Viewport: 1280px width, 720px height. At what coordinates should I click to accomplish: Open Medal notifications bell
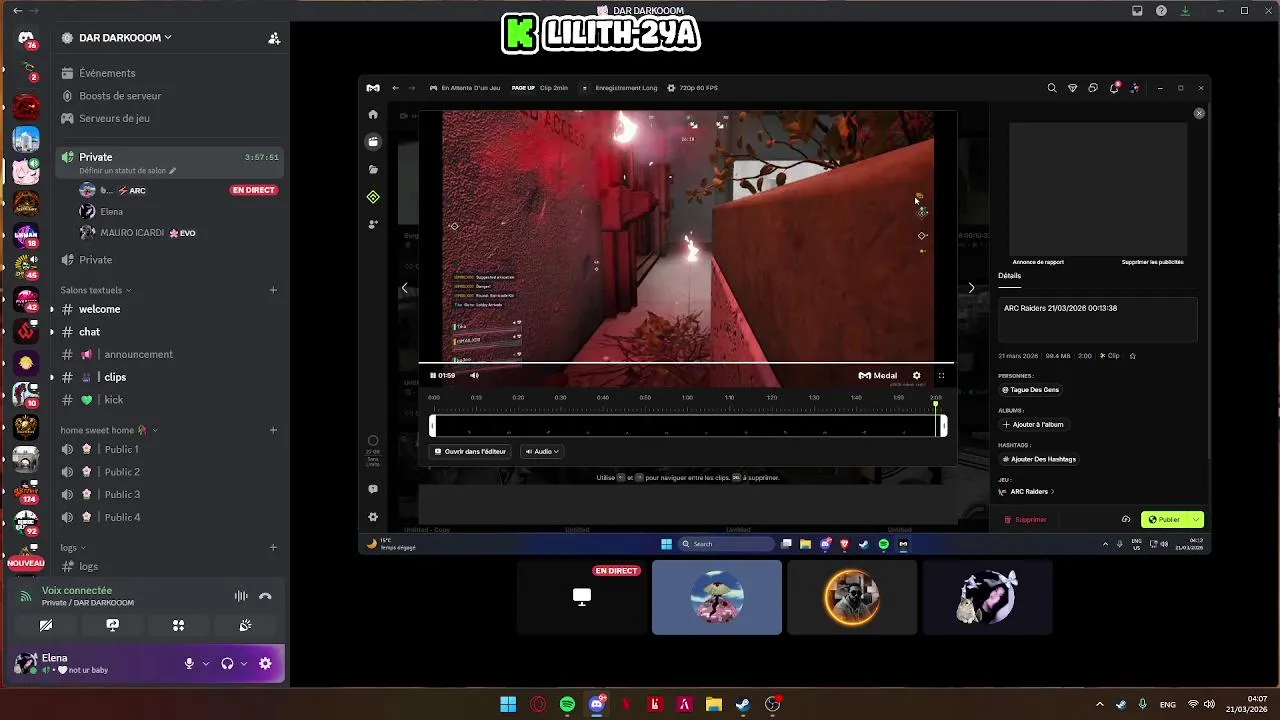point(1114,88)
